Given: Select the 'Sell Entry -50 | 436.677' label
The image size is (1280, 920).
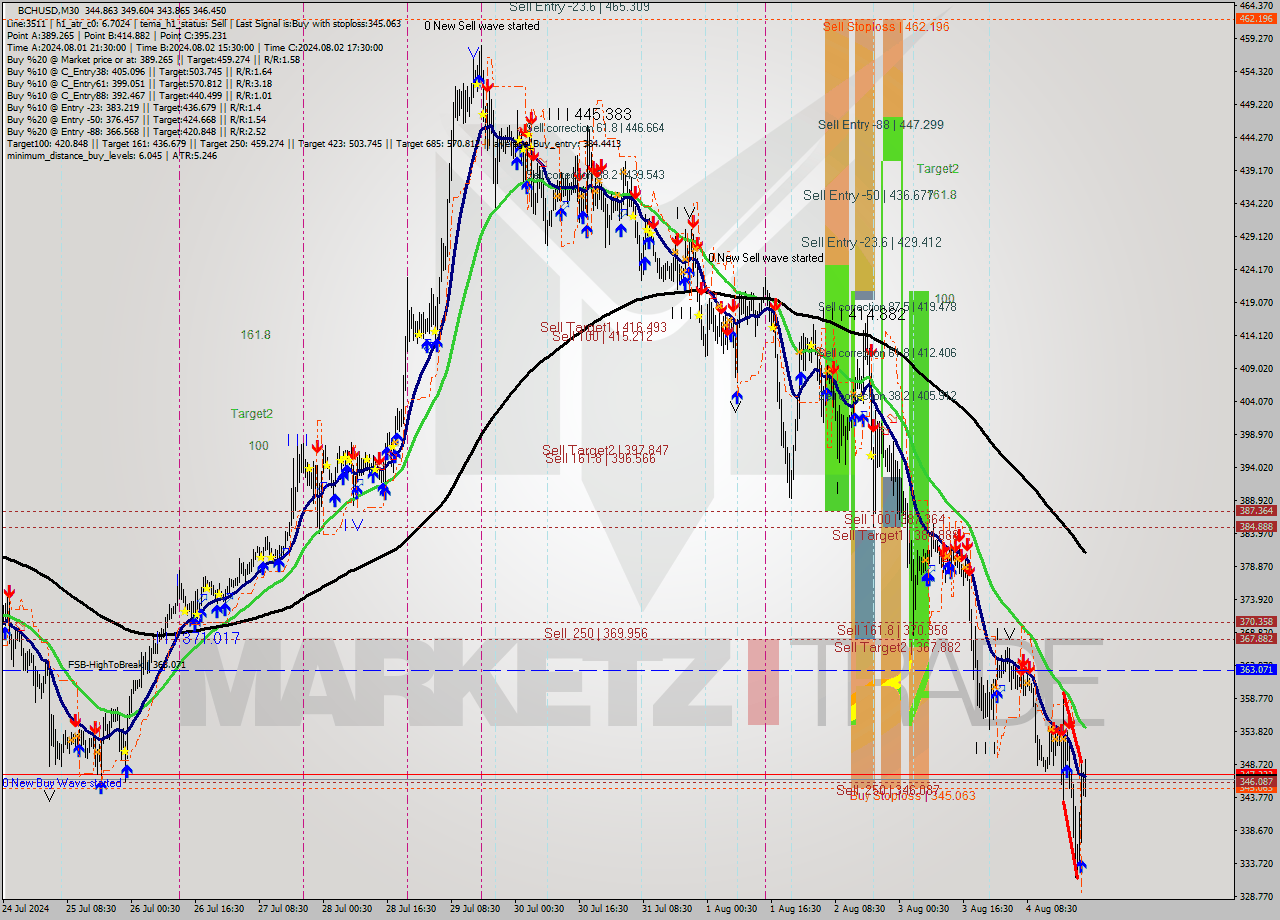Looking at the screenshot, I should coord(867,195).
